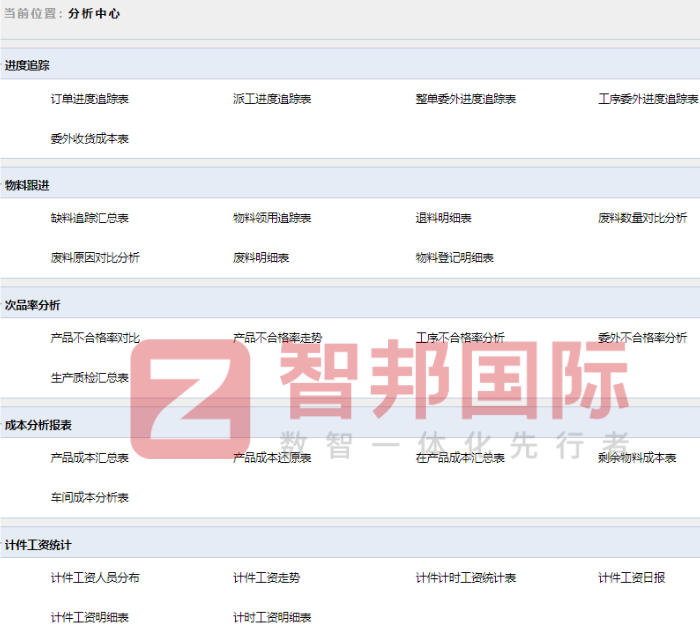Select 产品成本汇总表 link

pos(89,458)
